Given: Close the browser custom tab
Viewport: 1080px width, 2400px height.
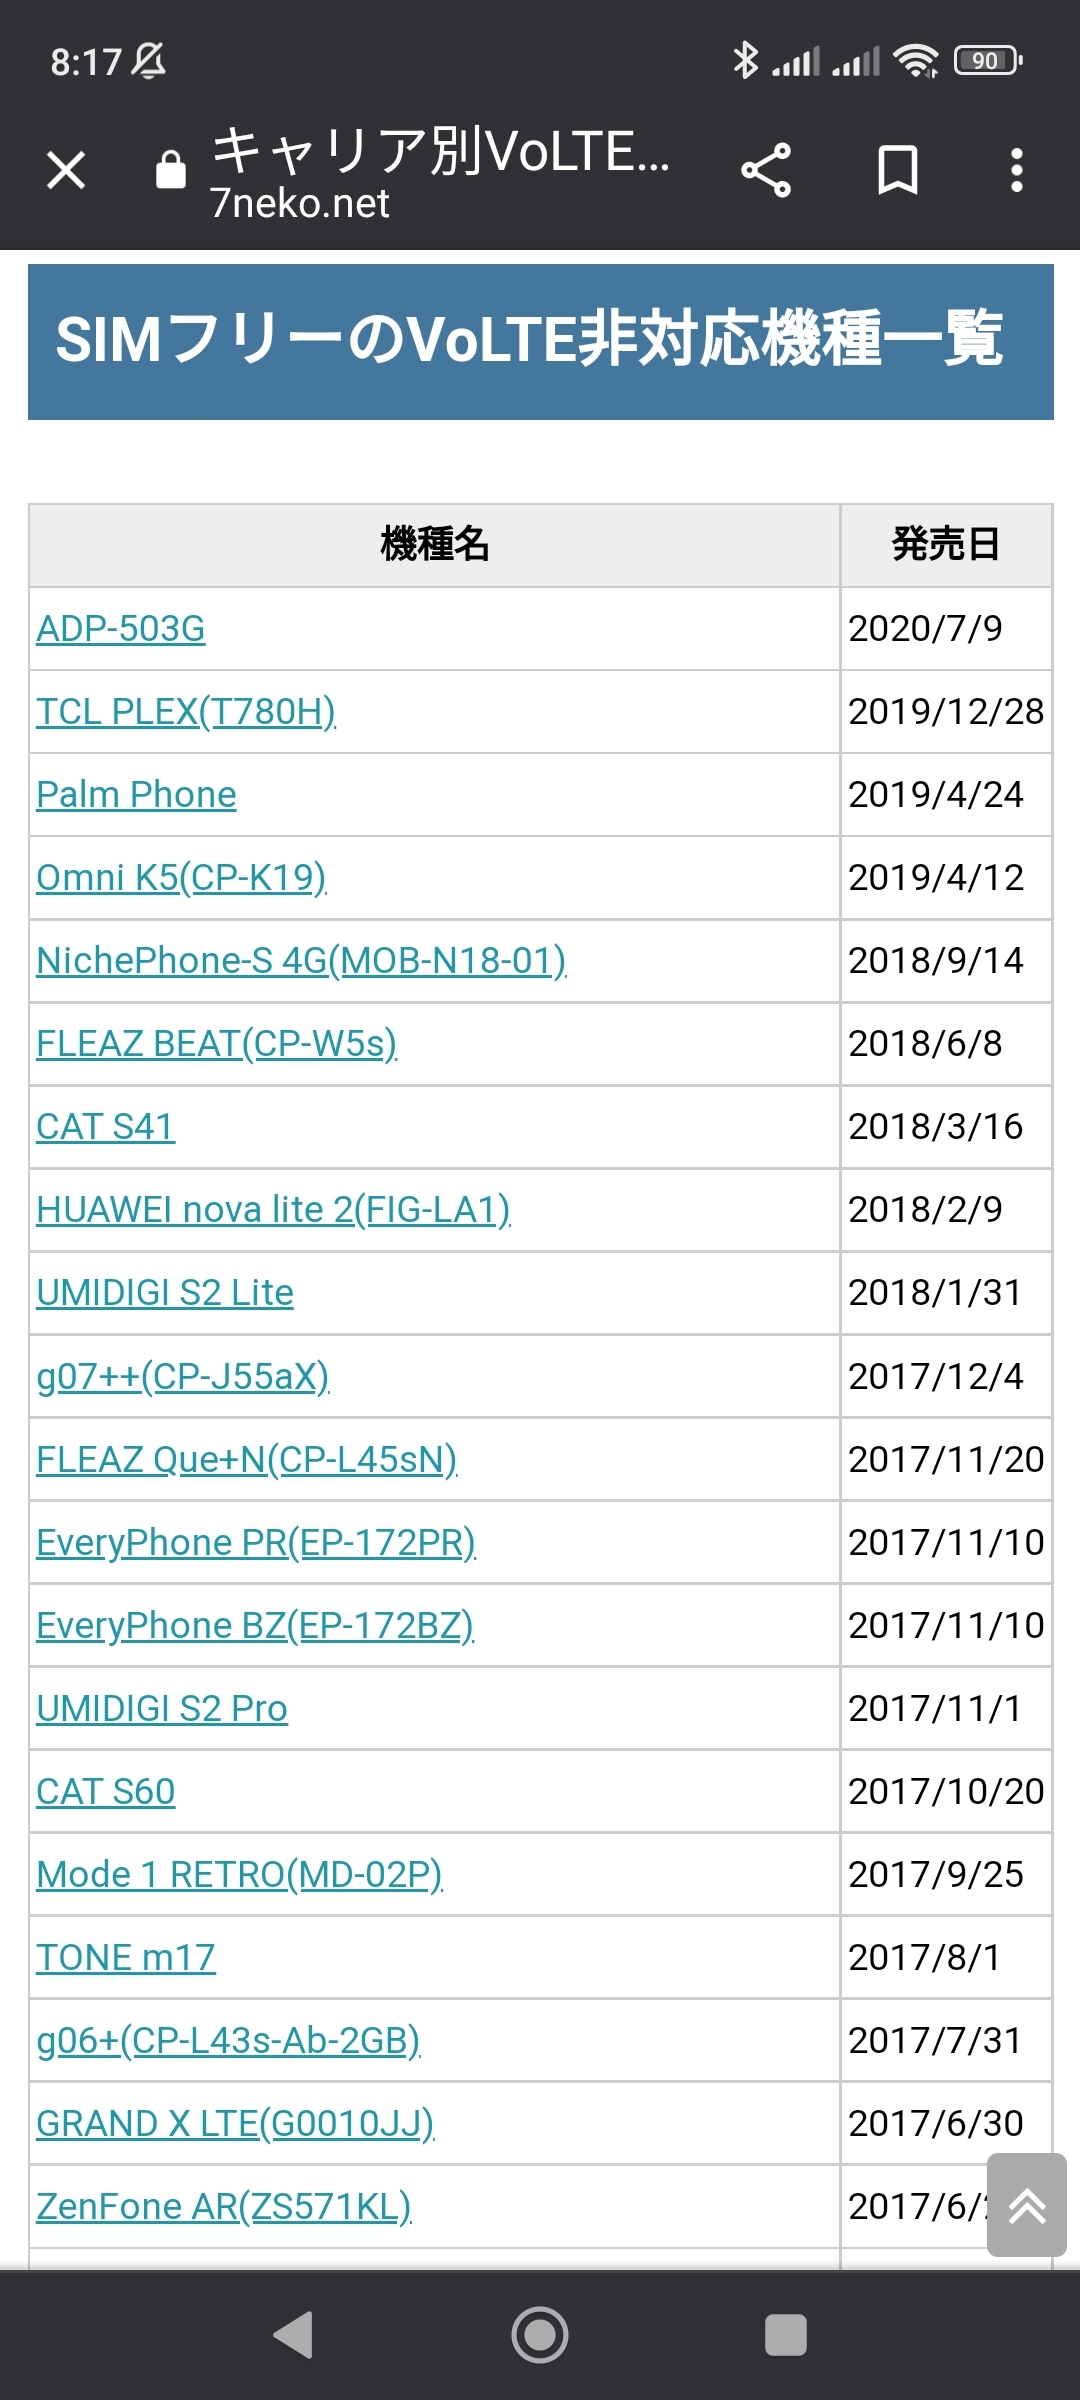Looking at the screenshot, I should coord(66,170).
